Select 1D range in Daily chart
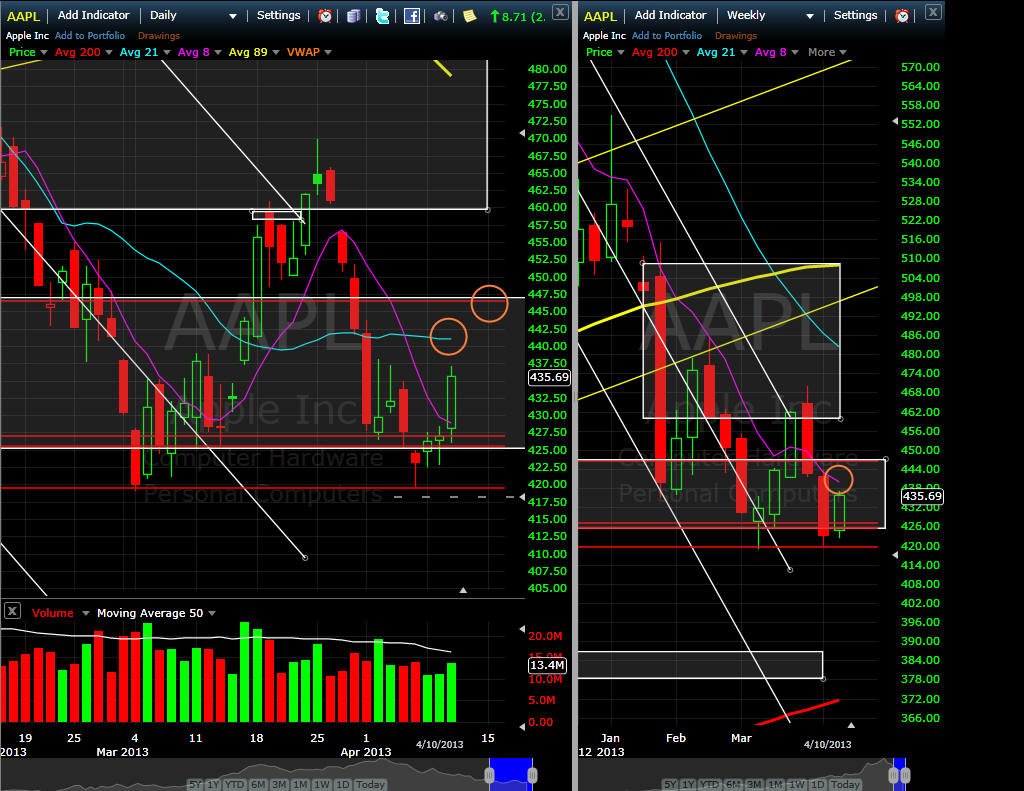Screen dimensions: 1024x791 [x=343, y=784]
